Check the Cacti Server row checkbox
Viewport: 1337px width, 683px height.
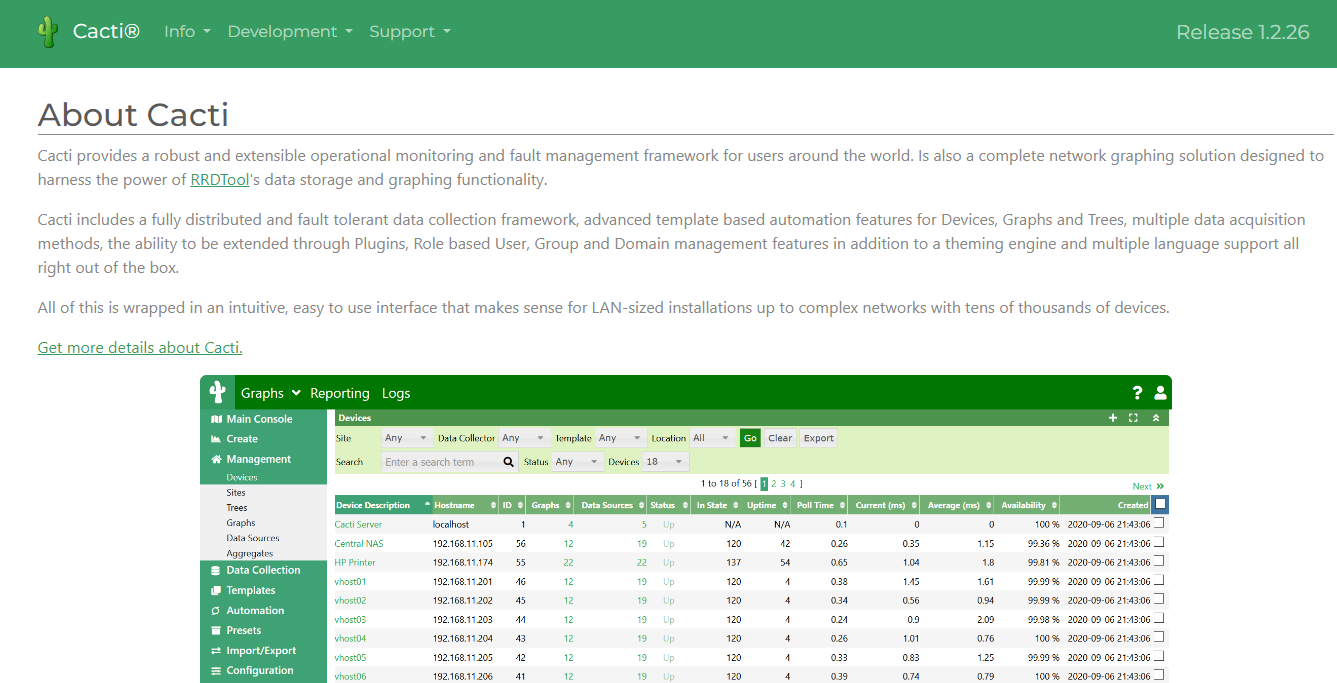pos(1160,523)
